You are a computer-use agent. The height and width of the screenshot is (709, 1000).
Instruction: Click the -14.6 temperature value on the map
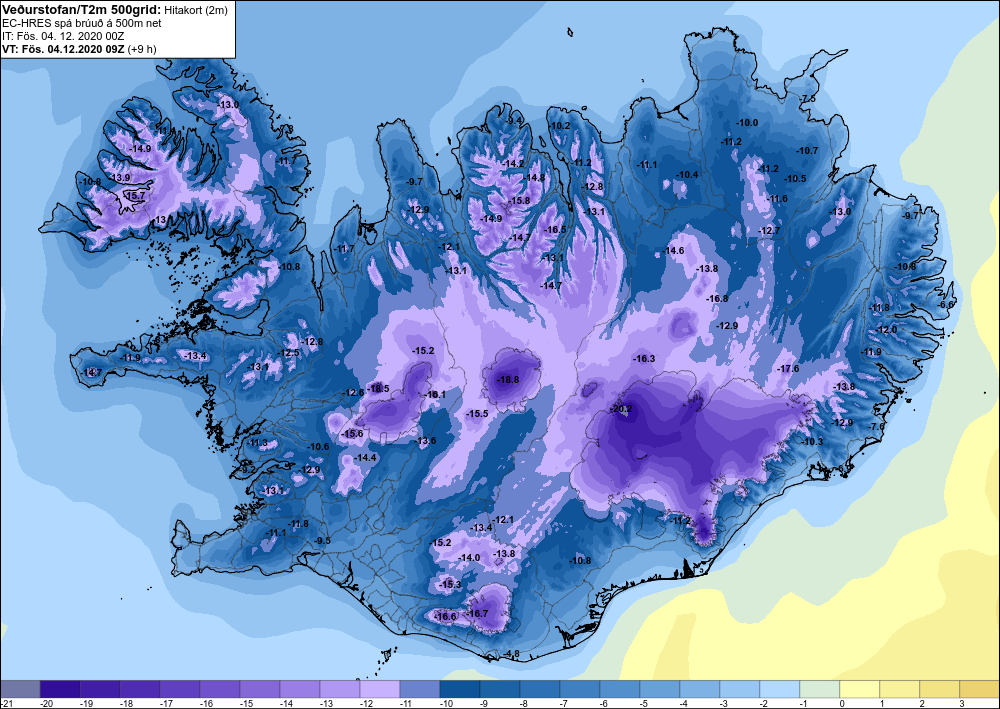pos(673,251)
